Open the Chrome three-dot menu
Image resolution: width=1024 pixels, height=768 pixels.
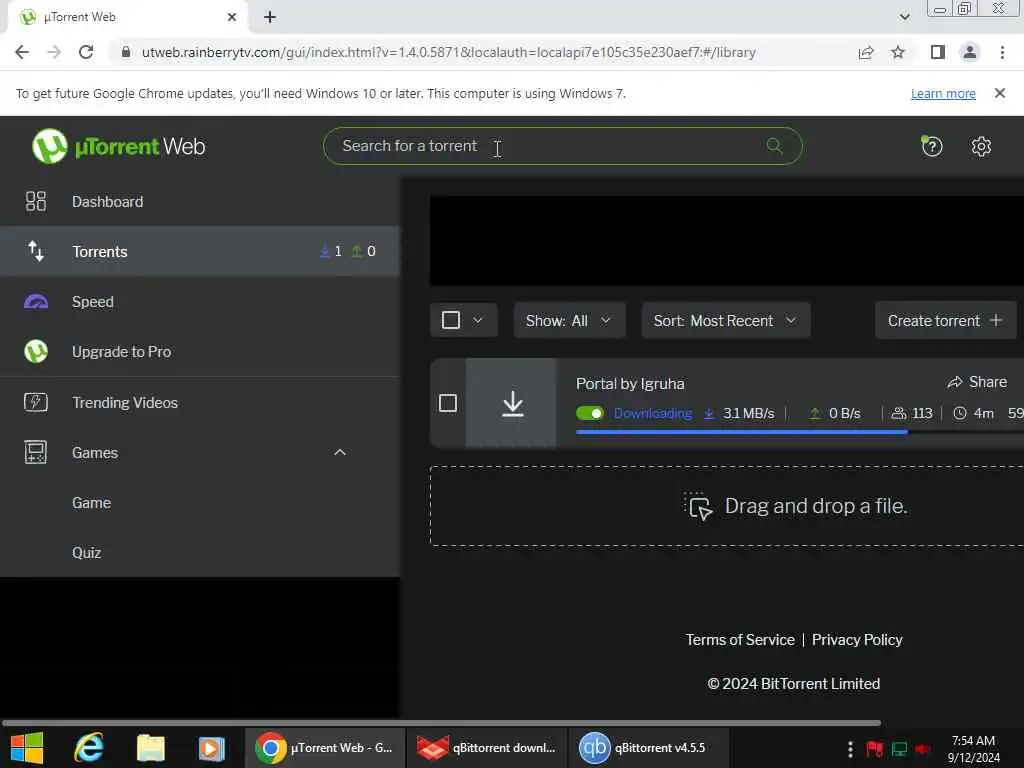[1002, 52]
